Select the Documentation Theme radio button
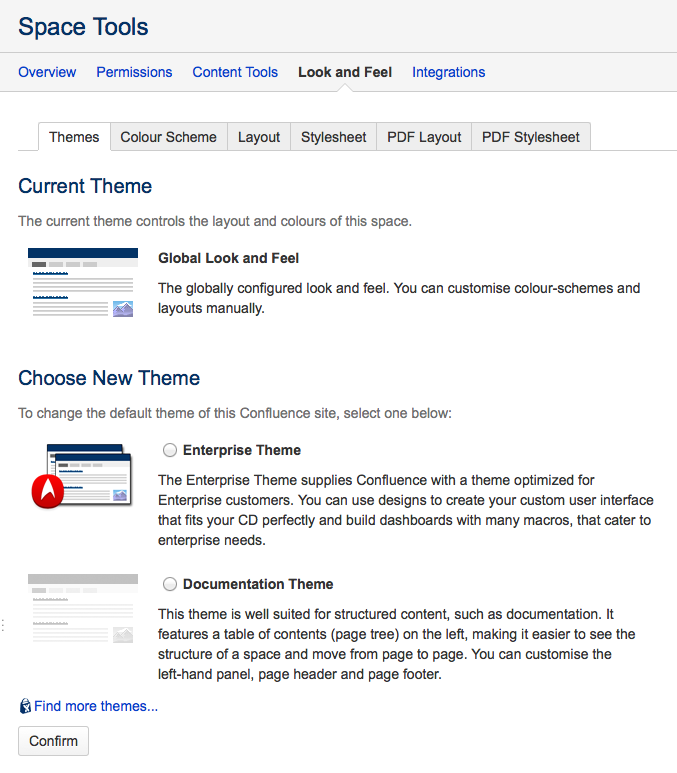This screenshot has height=773, width=677. coord(170,584)
